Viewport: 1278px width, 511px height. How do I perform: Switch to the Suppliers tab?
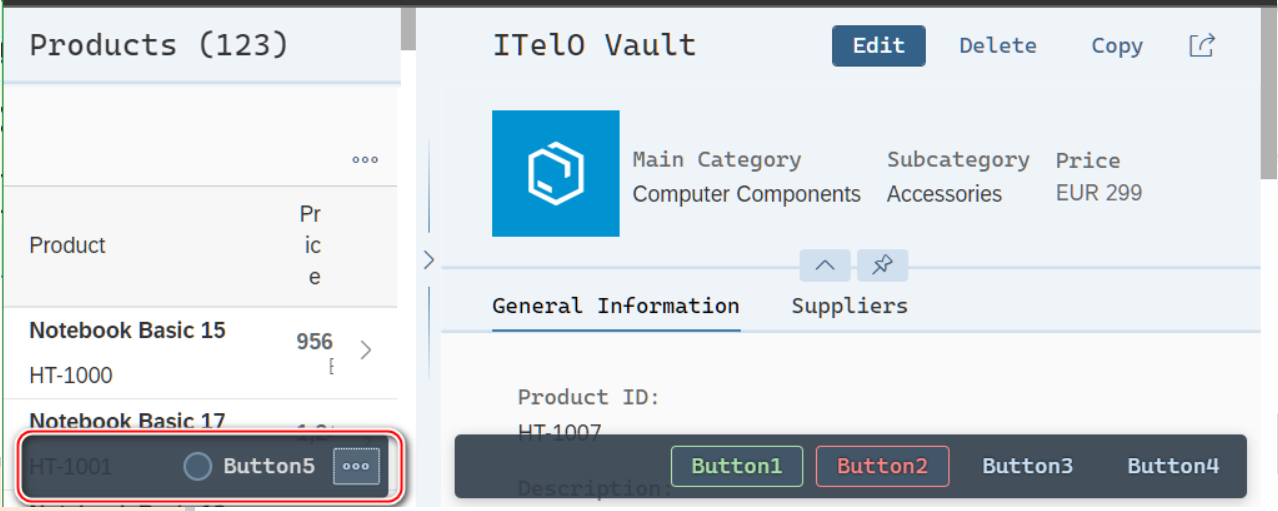point(849,306)
